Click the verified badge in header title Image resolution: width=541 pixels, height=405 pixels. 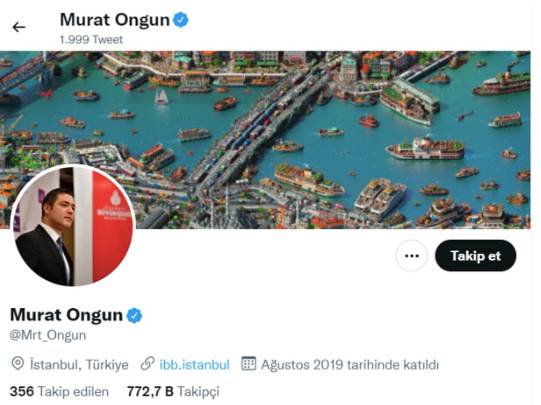point(180,20)
